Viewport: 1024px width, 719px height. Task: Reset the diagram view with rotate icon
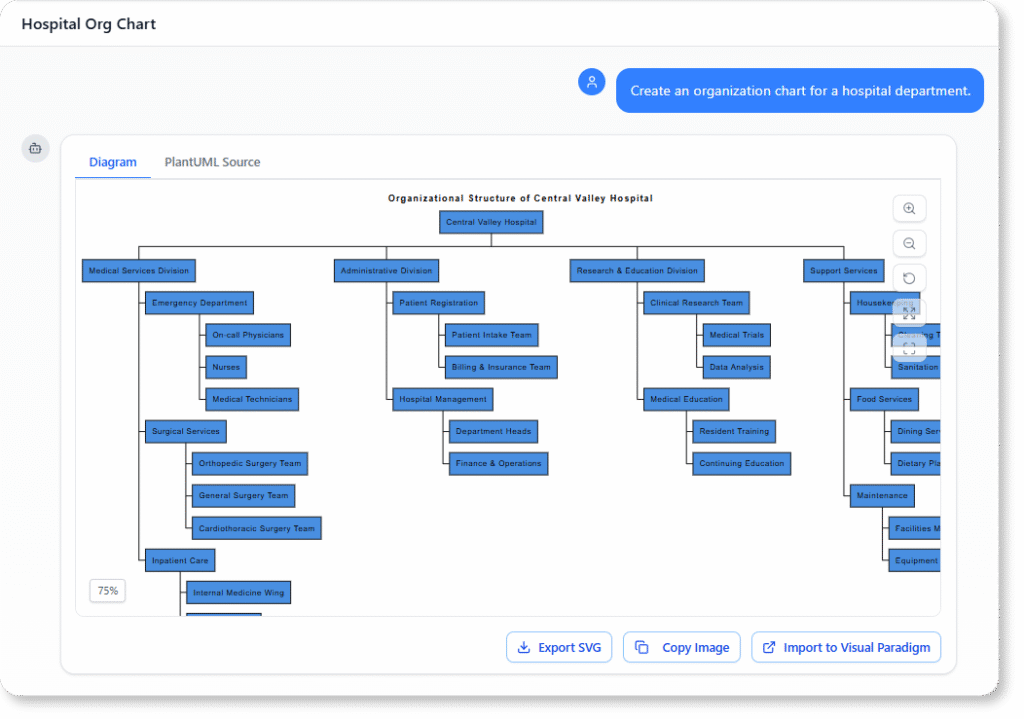pyautogui.click(x=909, y=278)
